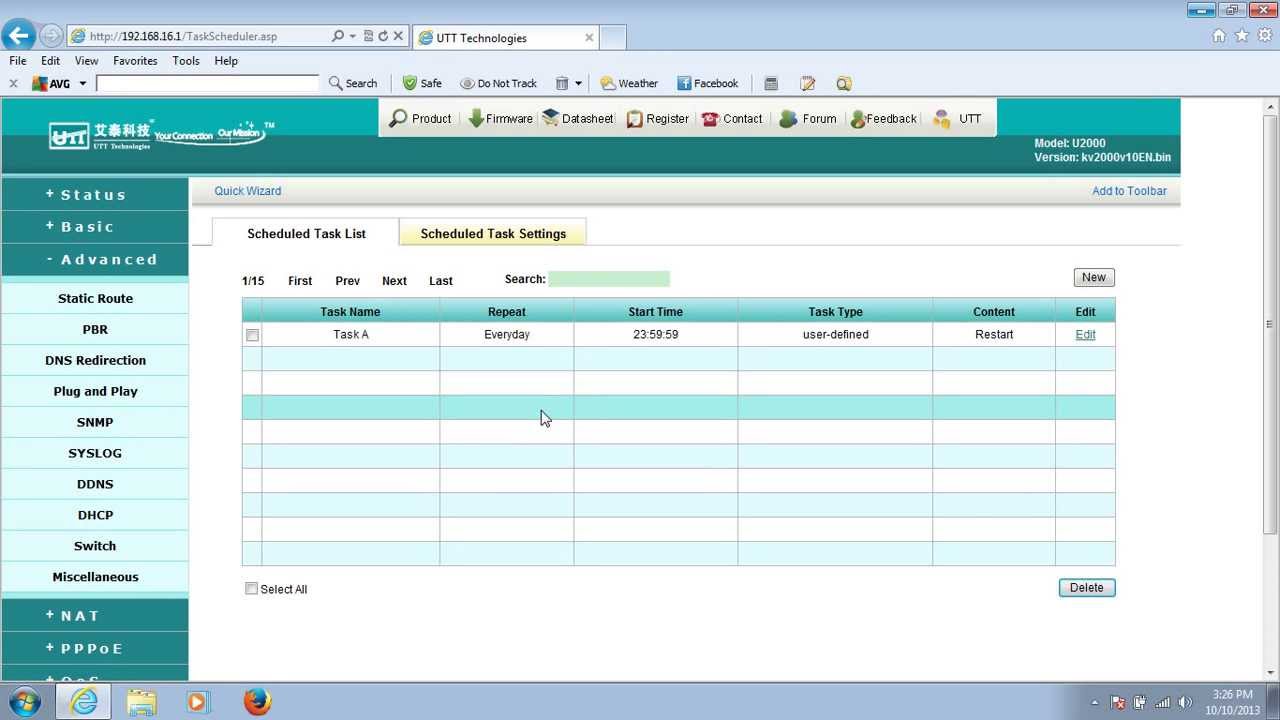
Task: Open the Firmware download link
Action: 500,118
